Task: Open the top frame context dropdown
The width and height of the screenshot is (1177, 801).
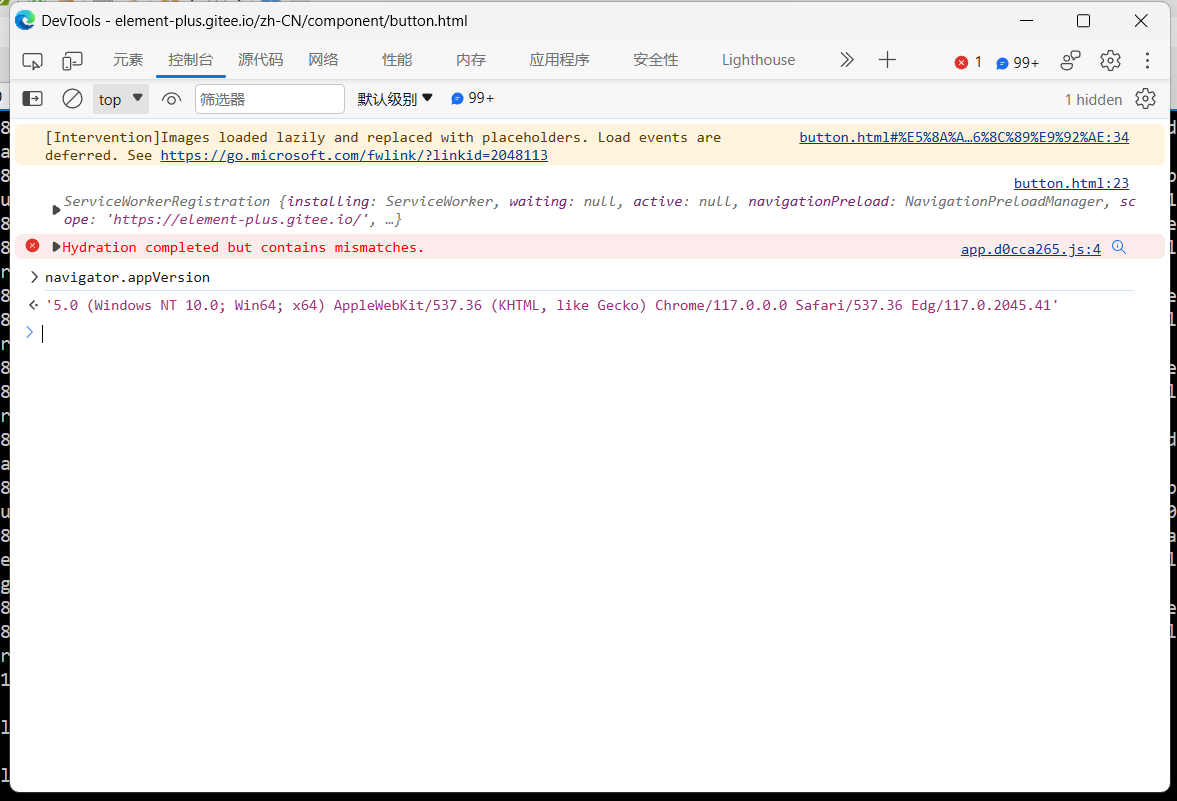Action: click(118, 98)
